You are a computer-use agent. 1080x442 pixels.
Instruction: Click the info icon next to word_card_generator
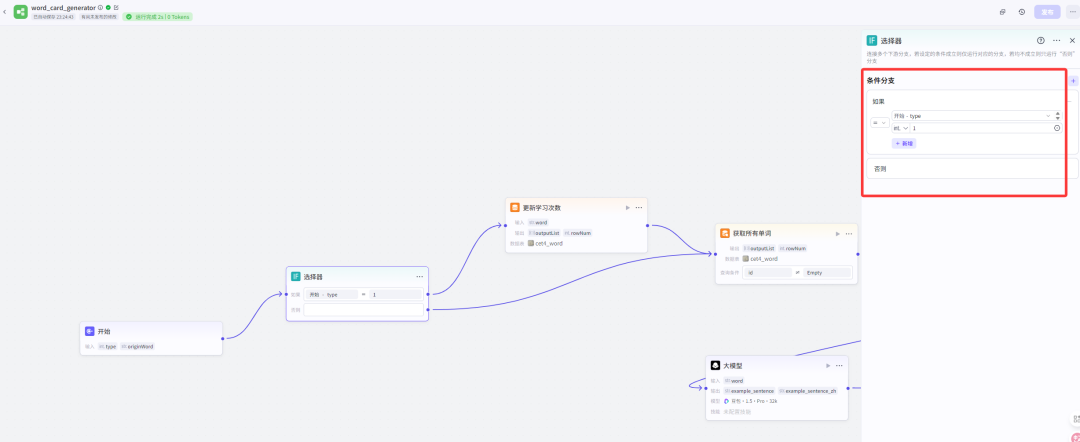pos(100,7)
